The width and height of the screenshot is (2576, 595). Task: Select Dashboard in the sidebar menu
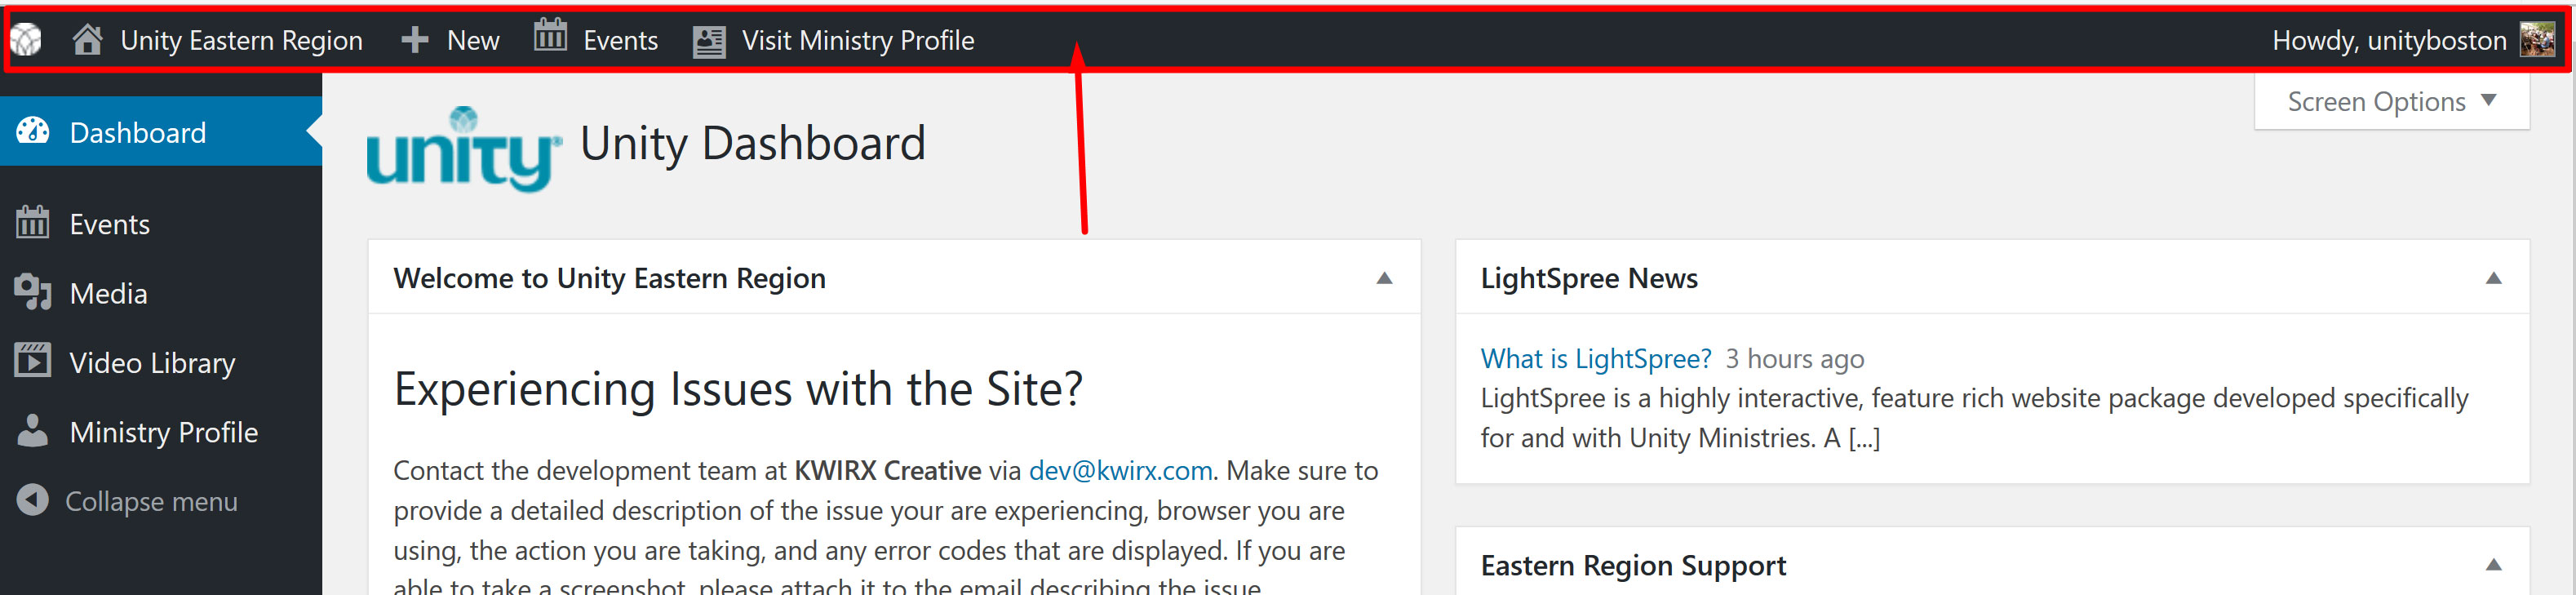point(137,132)
